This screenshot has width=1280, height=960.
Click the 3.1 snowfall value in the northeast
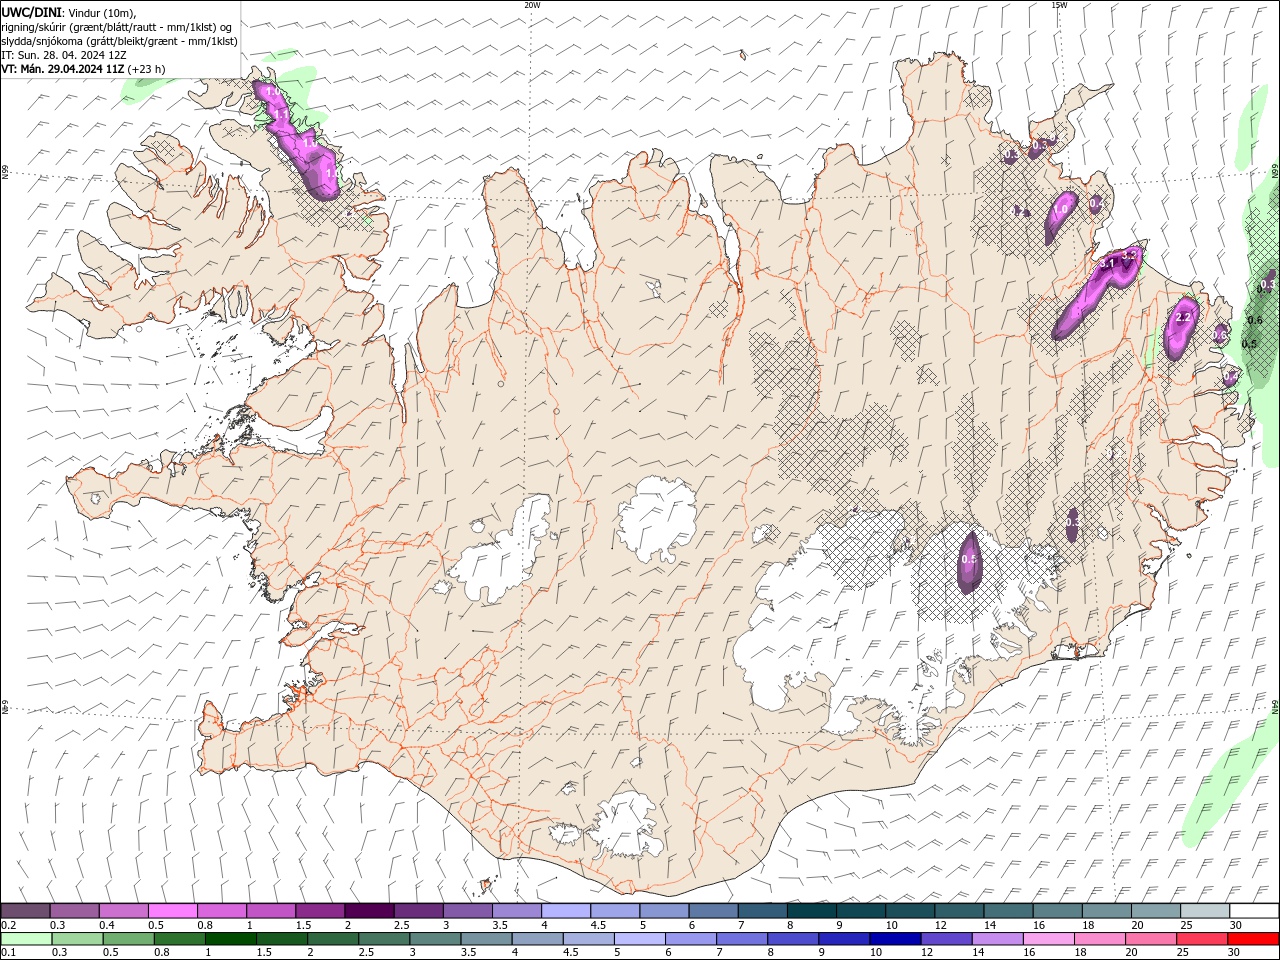(x=1107, y=264)
